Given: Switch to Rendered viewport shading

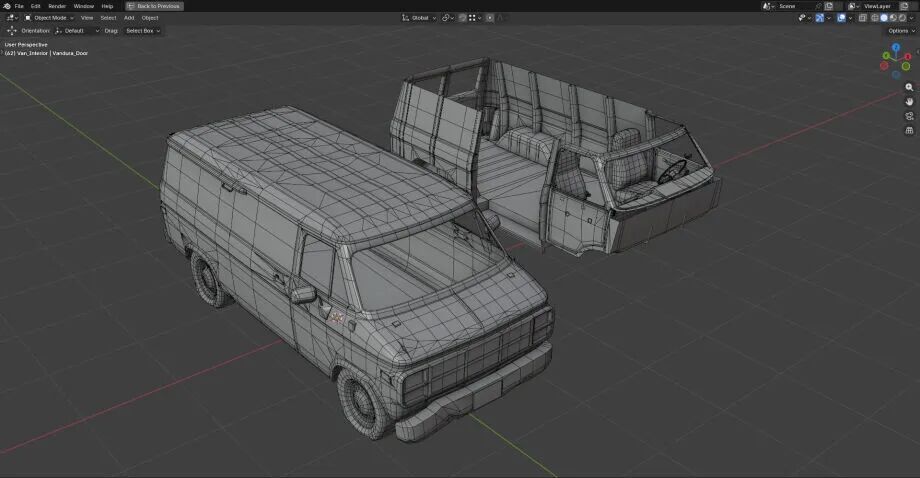Looking at the screenshot, I should tap(902, 18).
